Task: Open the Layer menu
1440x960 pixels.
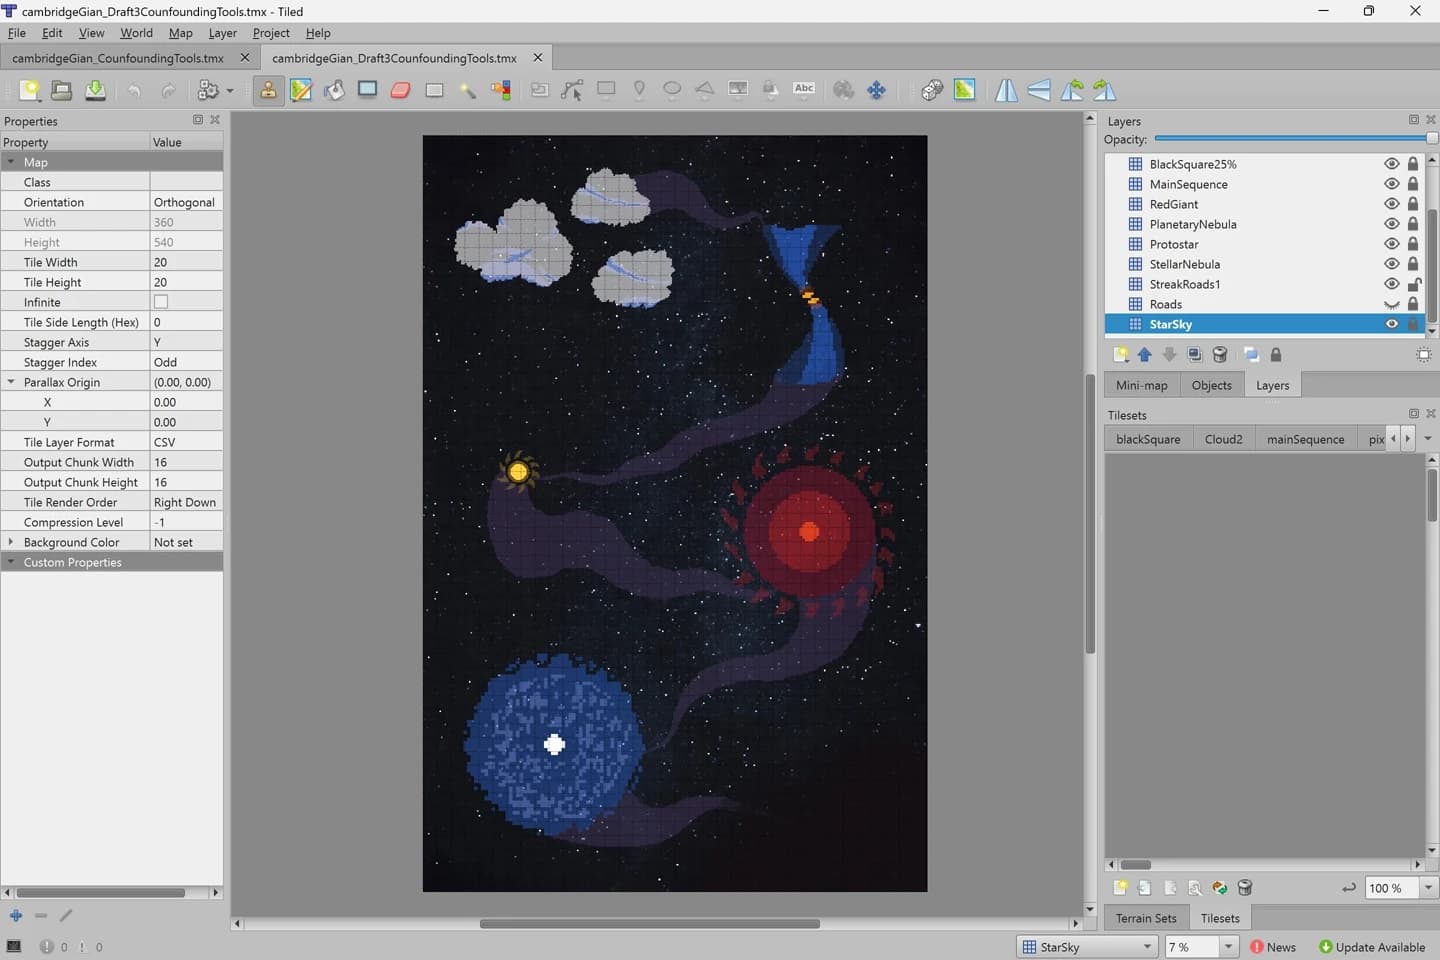Action: (x=222, y=33)
